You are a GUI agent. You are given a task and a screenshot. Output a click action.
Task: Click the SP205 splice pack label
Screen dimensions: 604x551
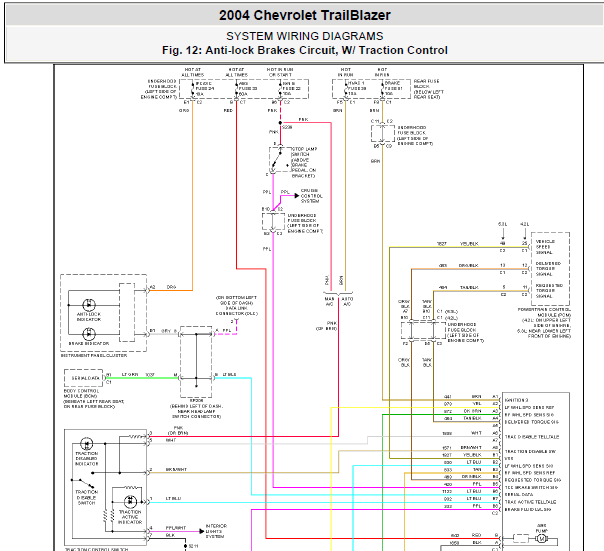point(196,408)
